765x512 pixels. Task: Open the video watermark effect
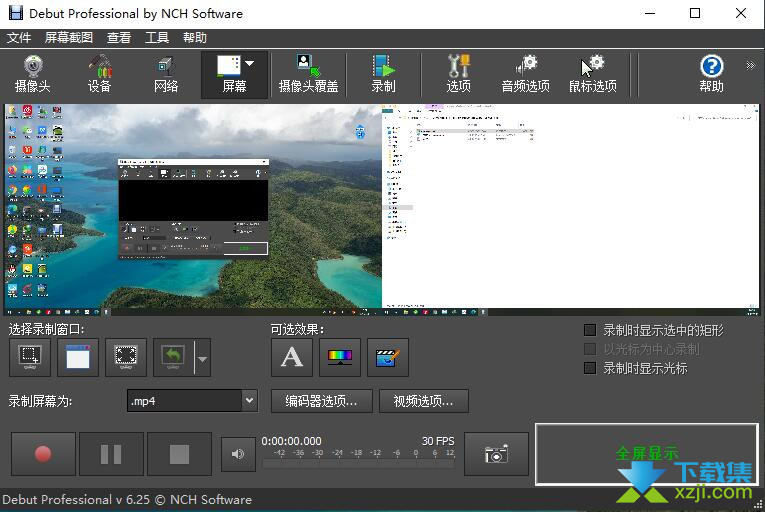click(x=388, y=357)
